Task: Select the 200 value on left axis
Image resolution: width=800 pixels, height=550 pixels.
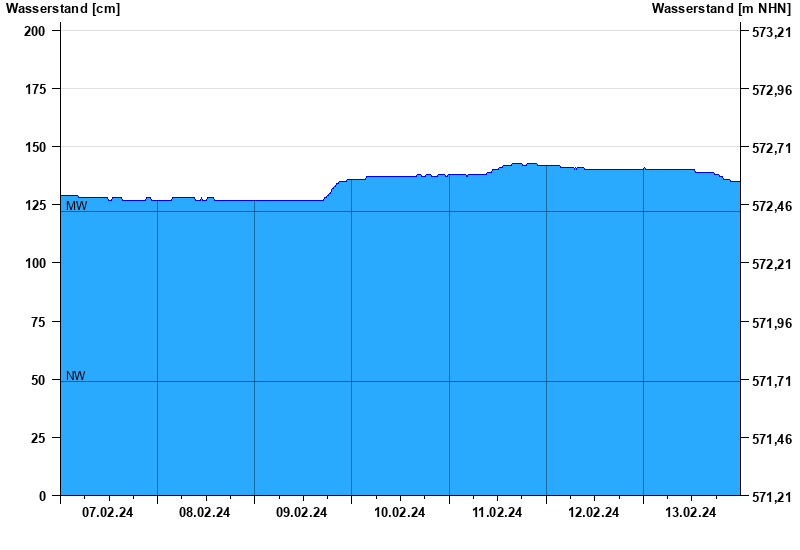Action: coord(35,31)
